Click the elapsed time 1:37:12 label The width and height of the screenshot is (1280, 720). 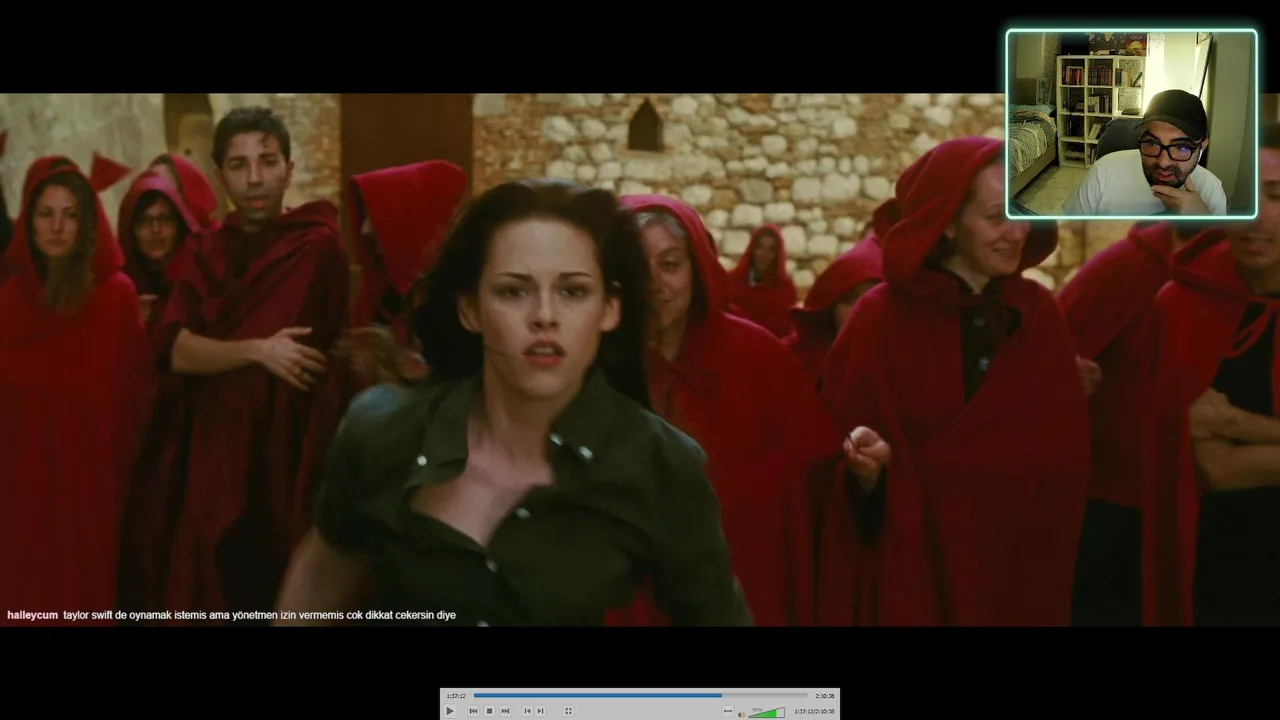[456, 696]
